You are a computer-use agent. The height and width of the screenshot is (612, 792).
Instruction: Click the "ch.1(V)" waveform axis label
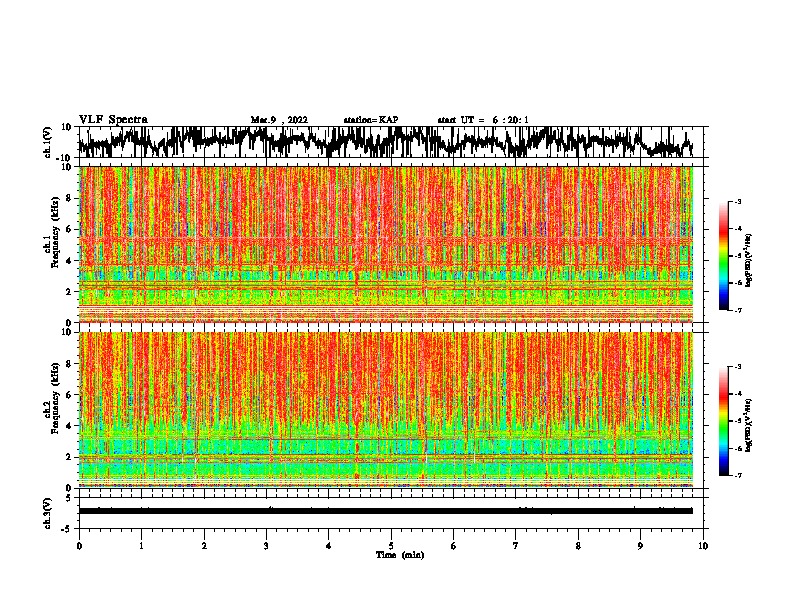[x=48, y=142]
